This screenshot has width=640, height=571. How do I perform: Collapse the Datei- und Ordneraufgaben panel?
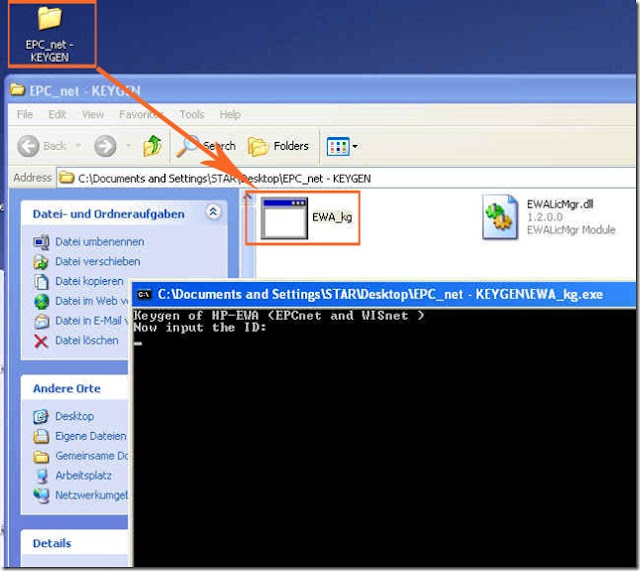[x=213, y=212]
